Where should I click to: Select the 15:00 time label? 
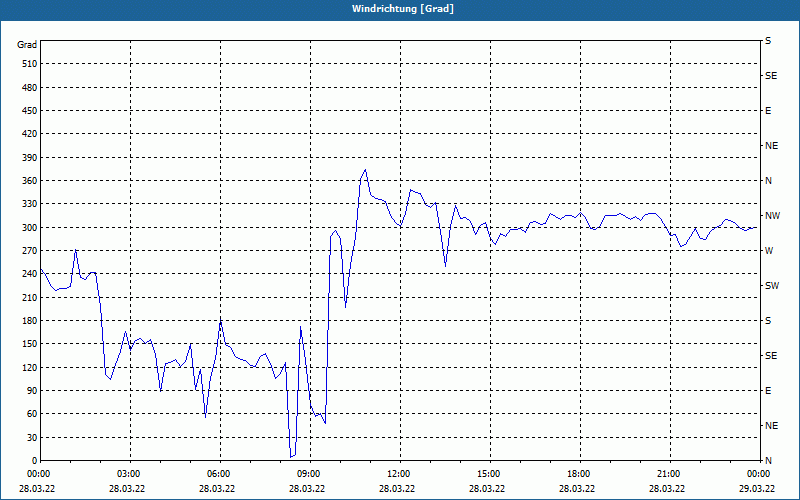point(487,474)
